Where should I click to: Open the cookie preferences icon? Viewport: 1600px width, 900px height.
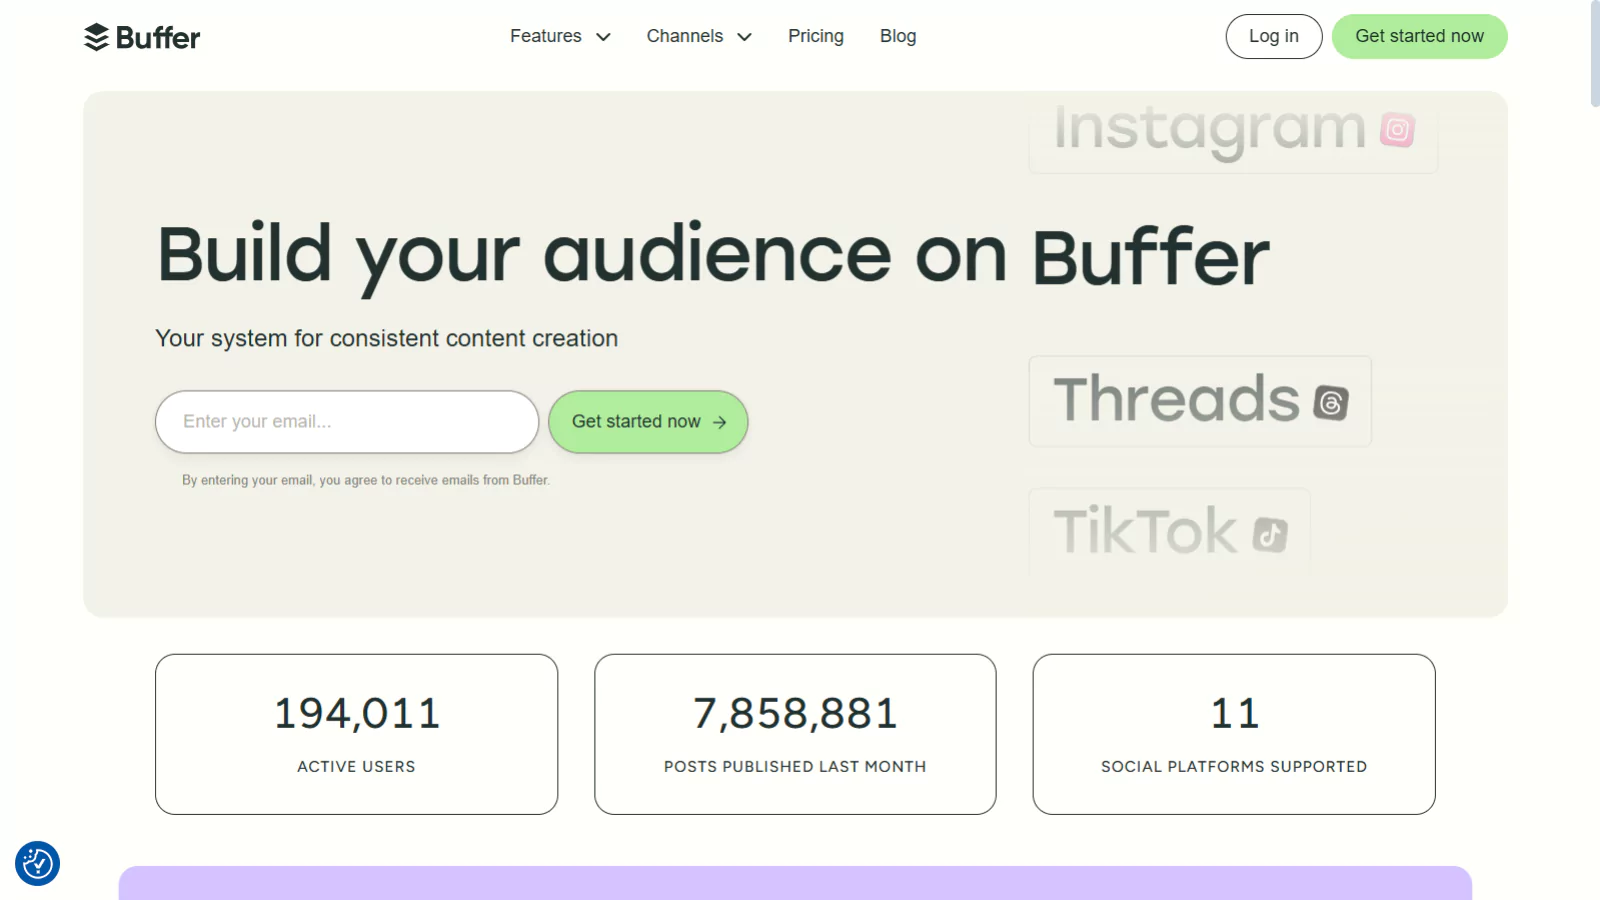point(37,863)
